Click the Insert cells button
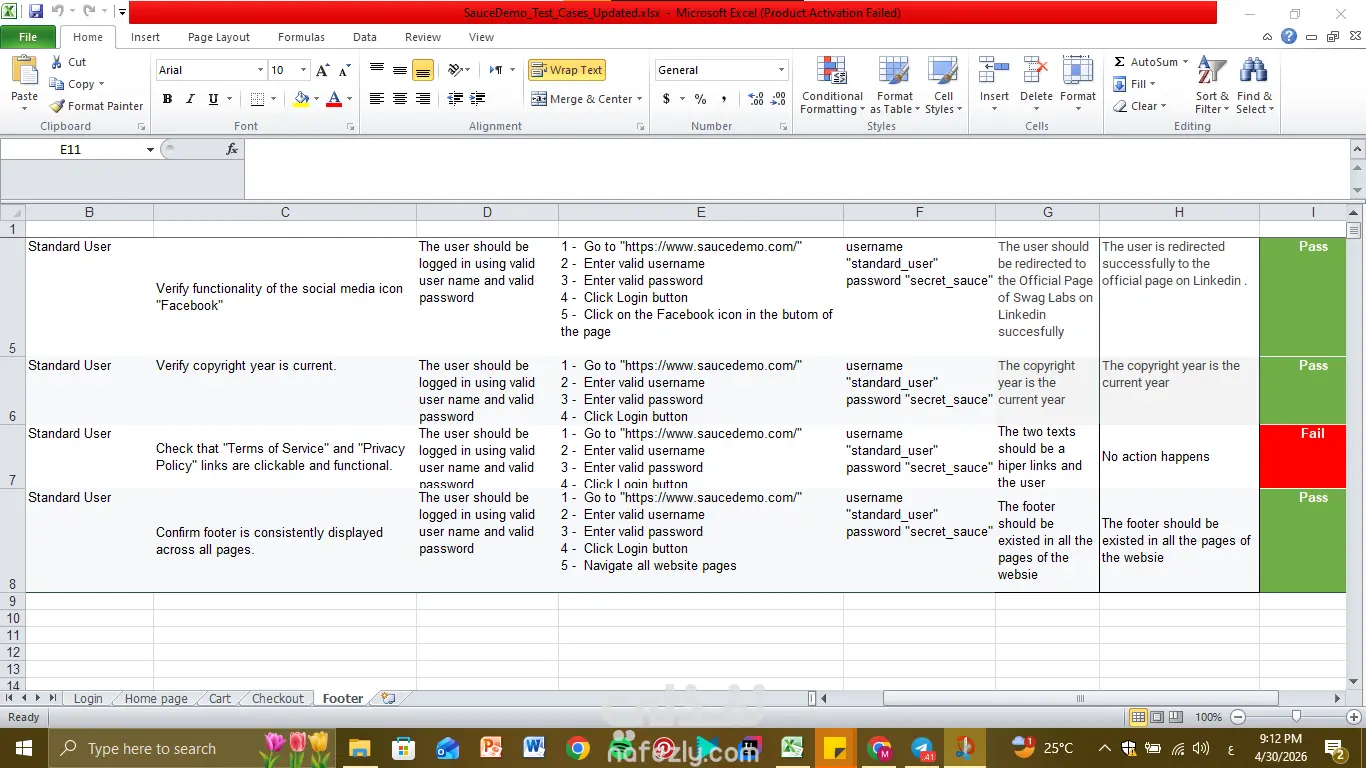Viewport: 1366px width, 768px height. tap(994, 85)
